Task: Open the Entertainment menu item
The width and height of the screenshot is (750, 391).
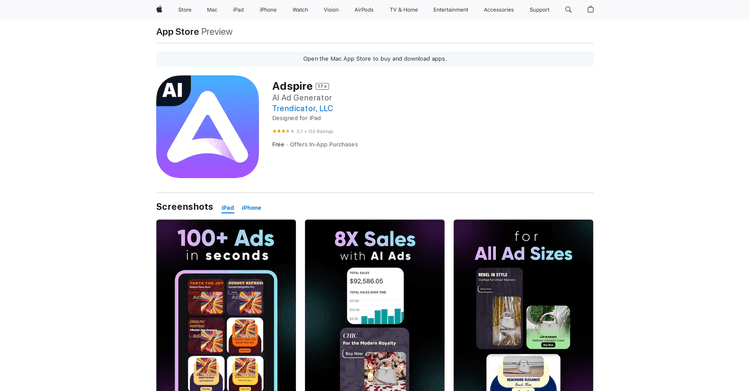Action: point(451,10)
